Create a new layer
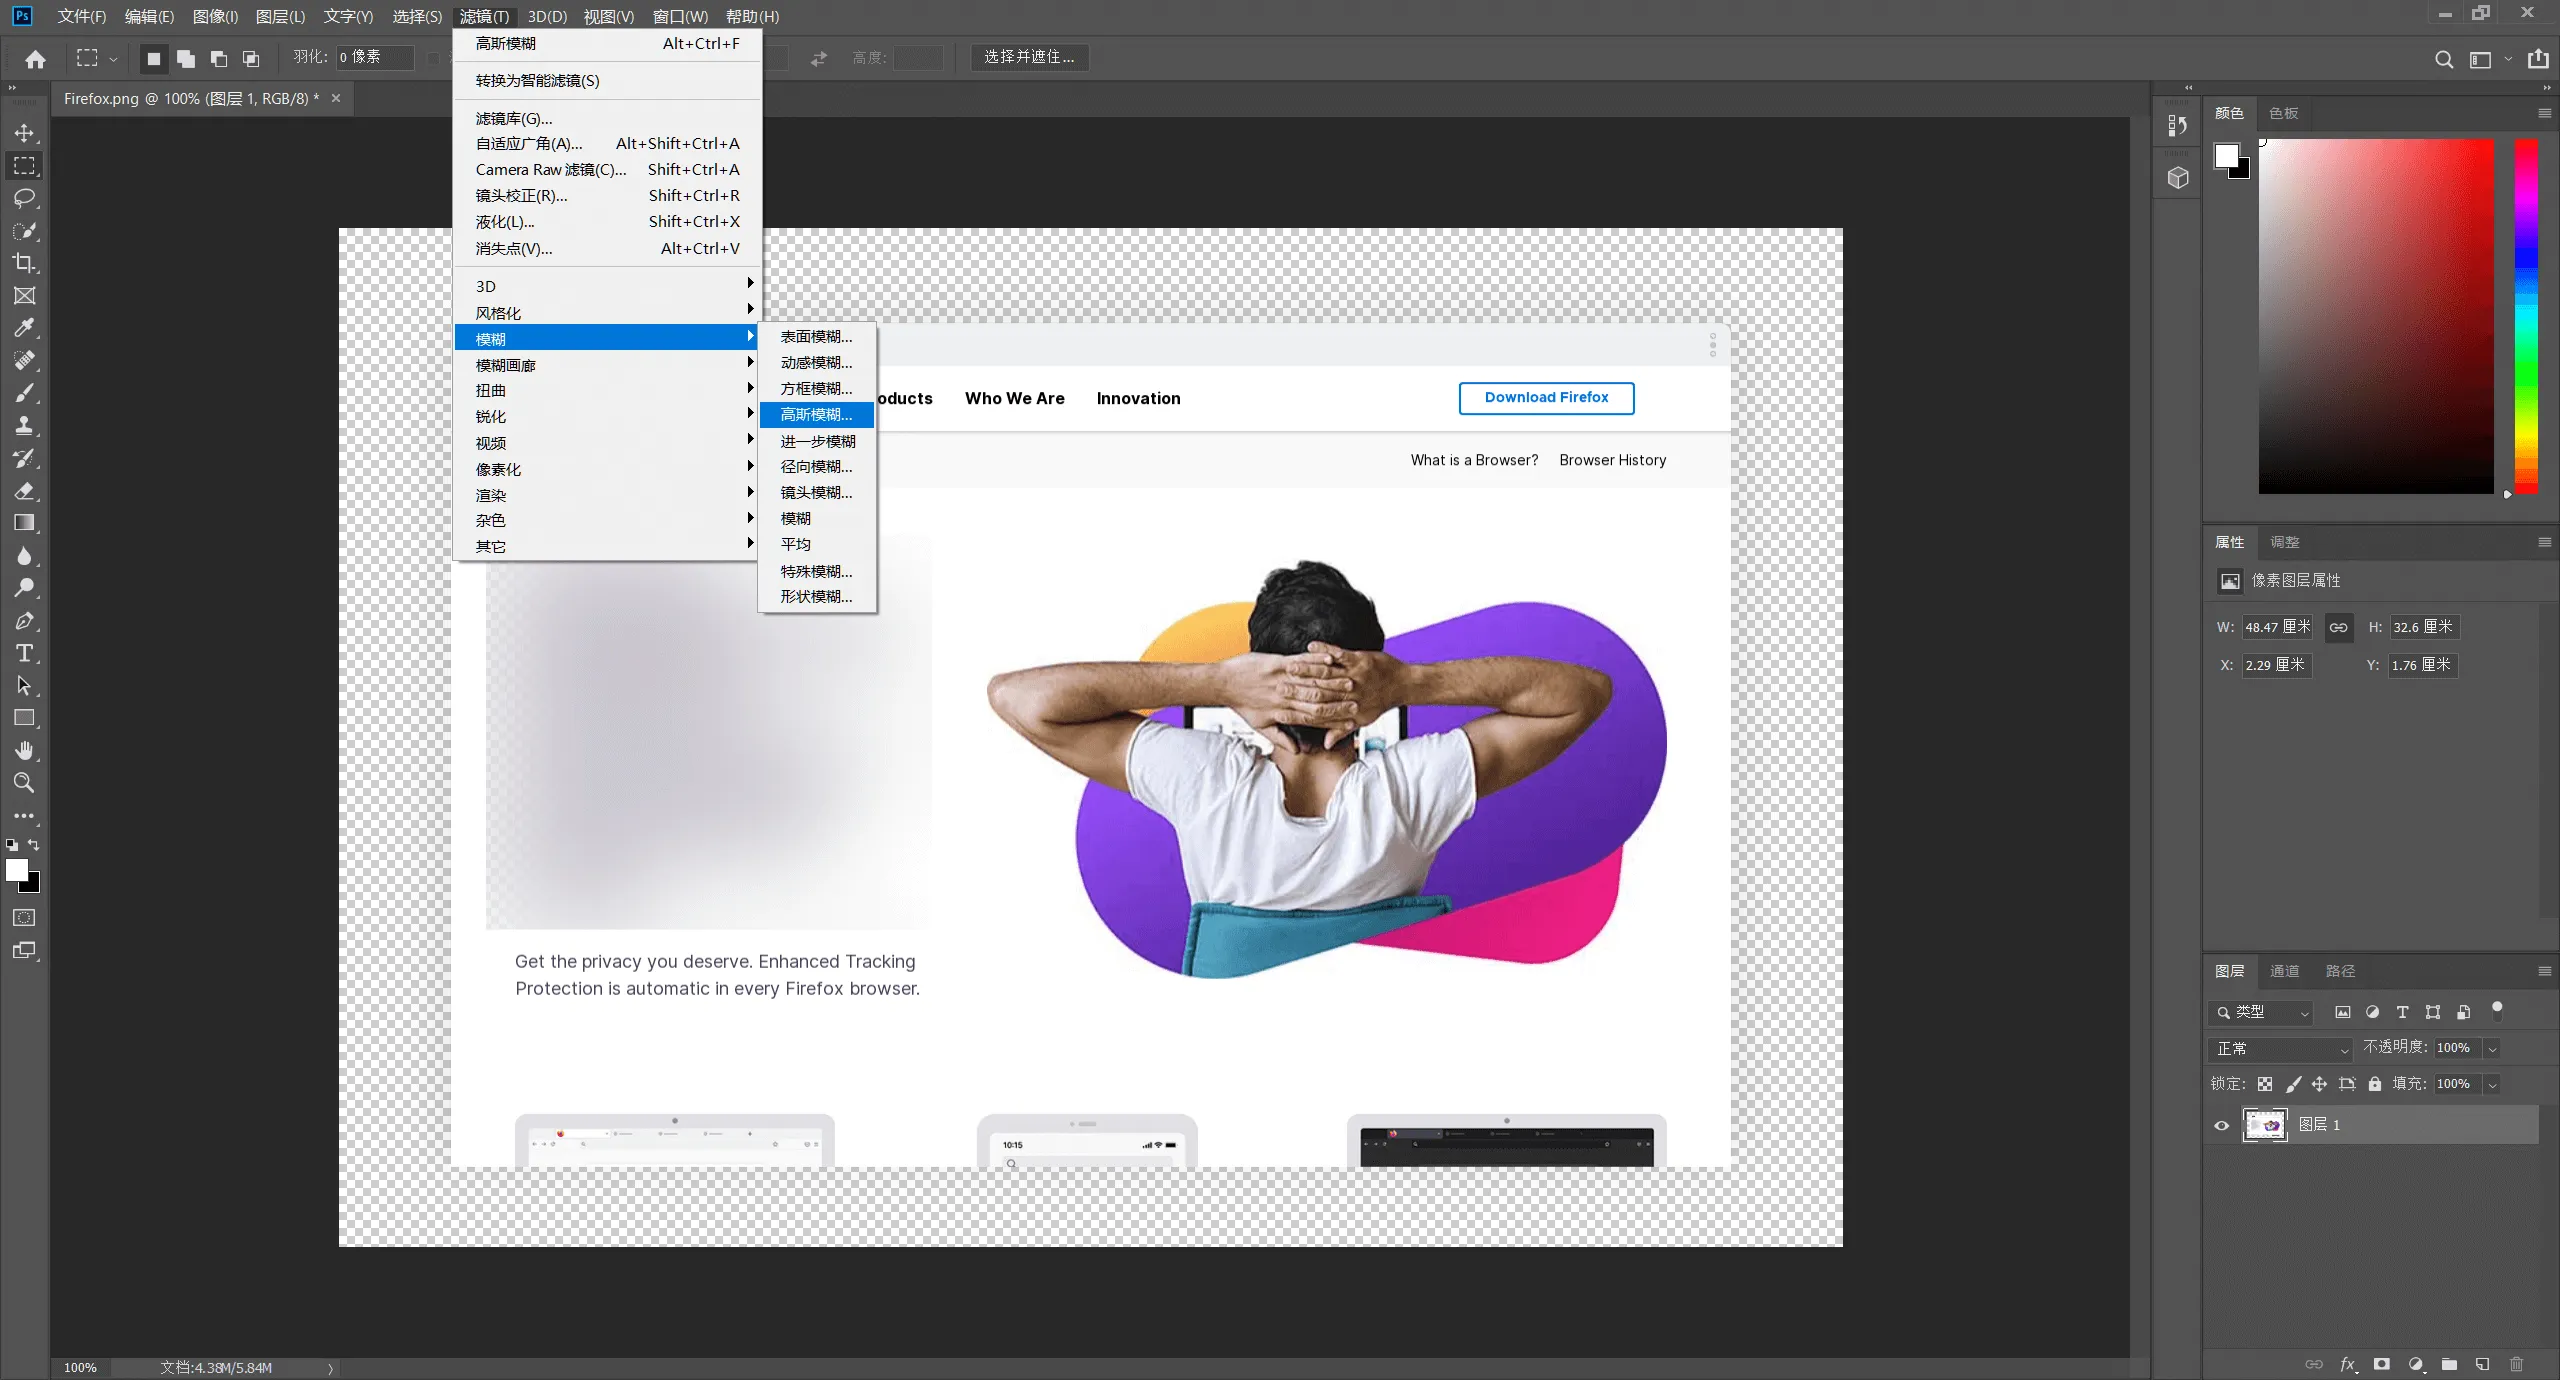2560x1380 pixels. [x=2481, y=1365]
